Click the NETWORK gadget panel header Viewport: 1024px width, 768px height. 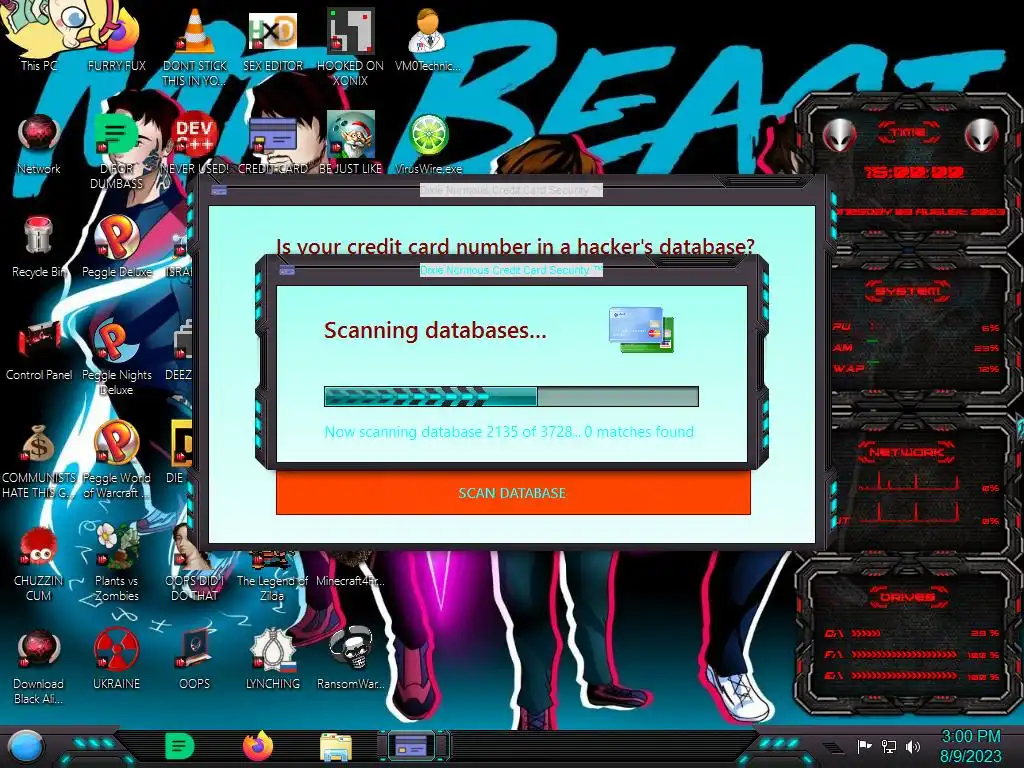click(906, 452)
